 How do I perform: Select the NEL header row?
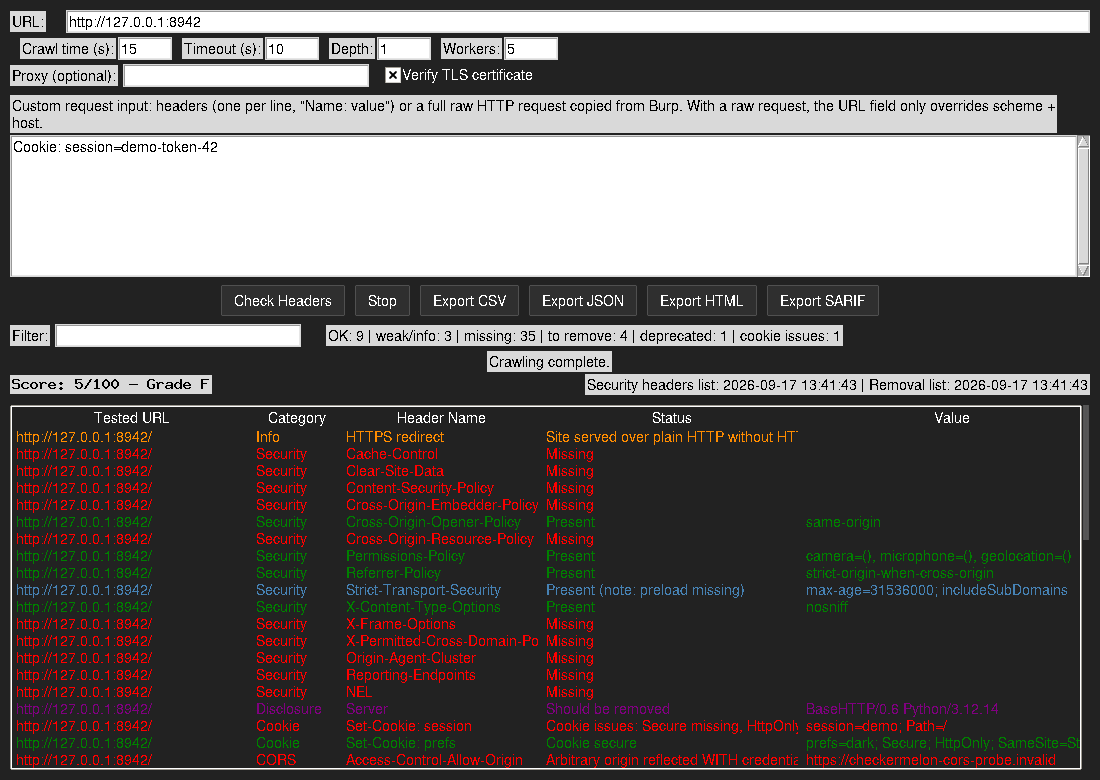coord(546,692)
